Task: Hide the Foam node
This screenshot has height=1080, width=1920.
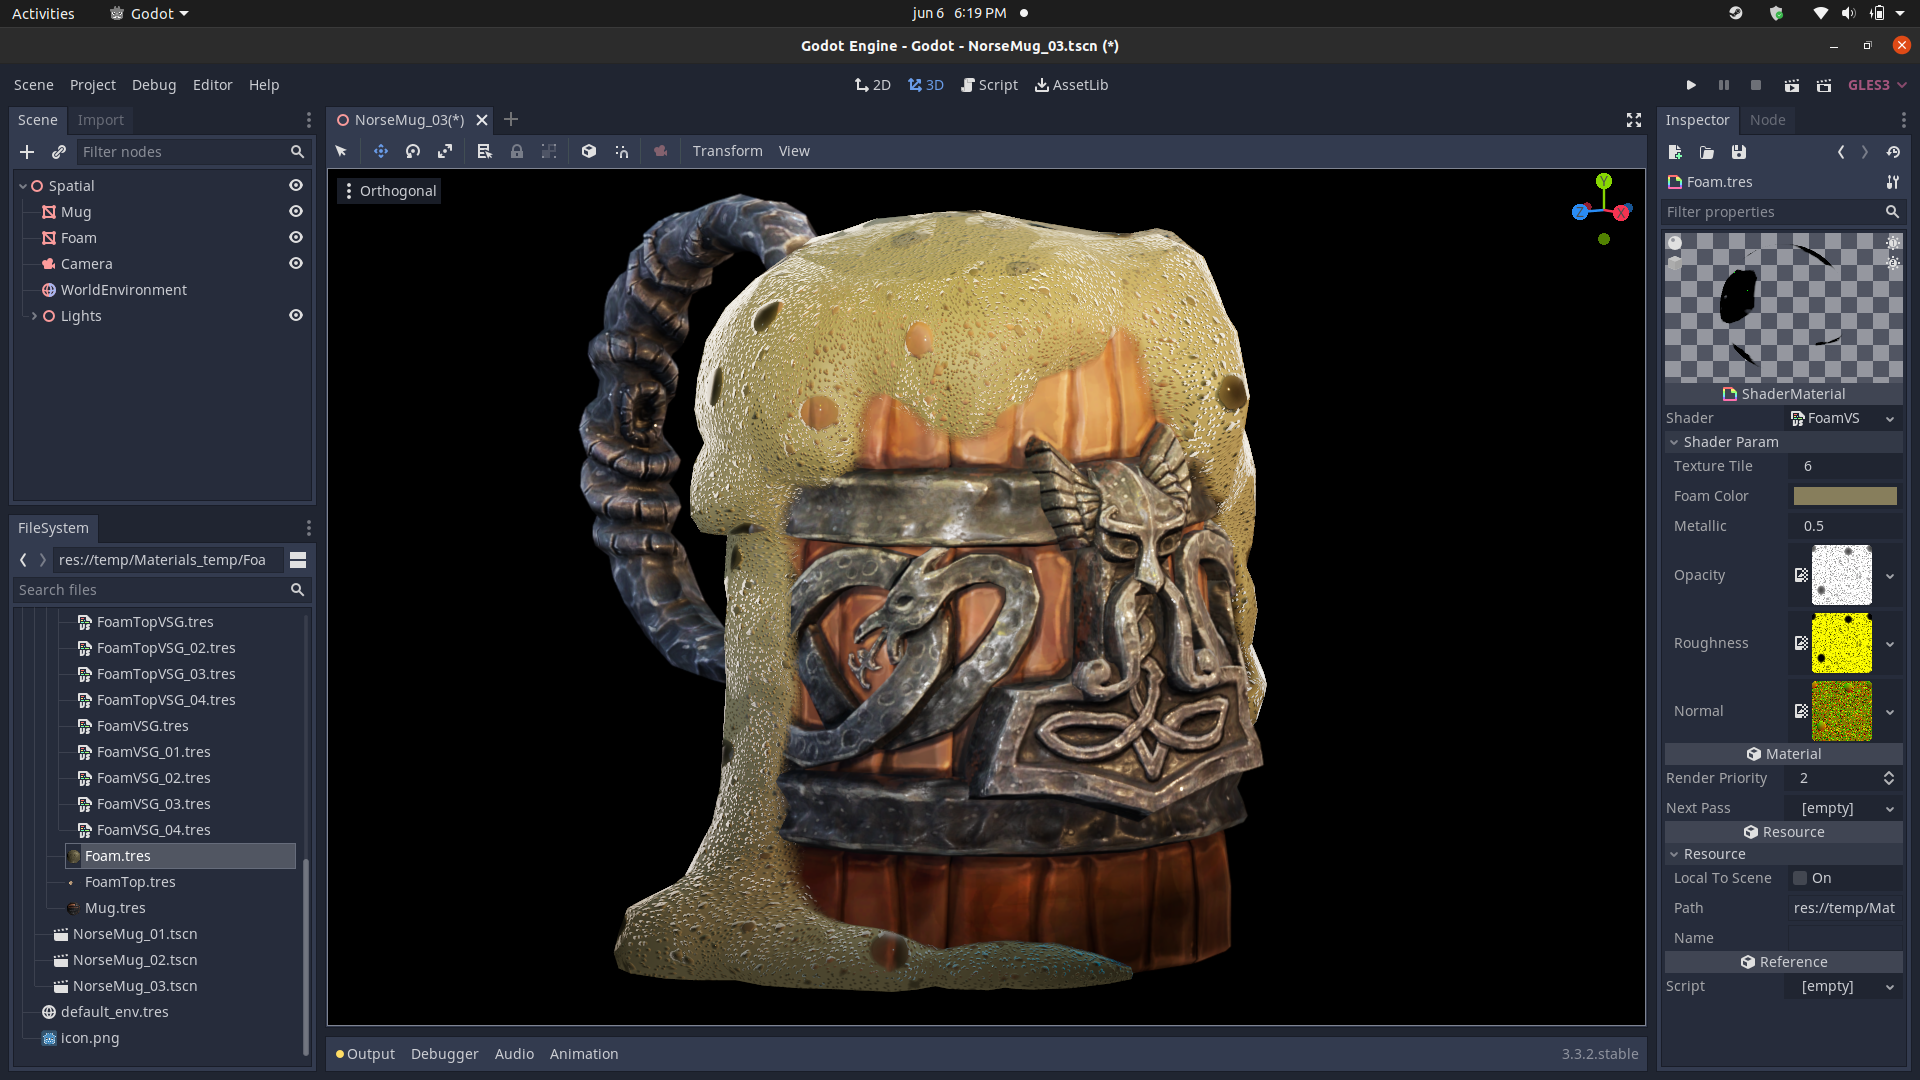Action: [x=296, y=237]
